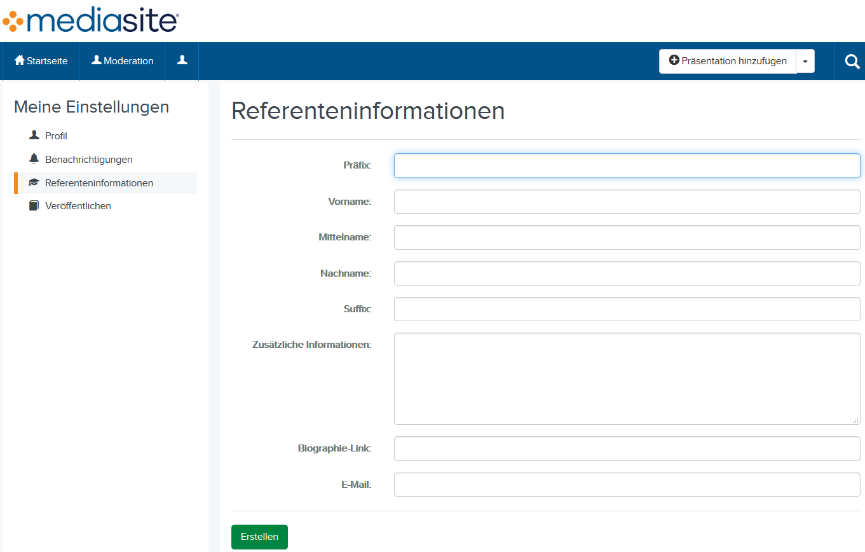Open the search magnifier icon
This screenshot has height=552, width=865.
tap(852, 61)
